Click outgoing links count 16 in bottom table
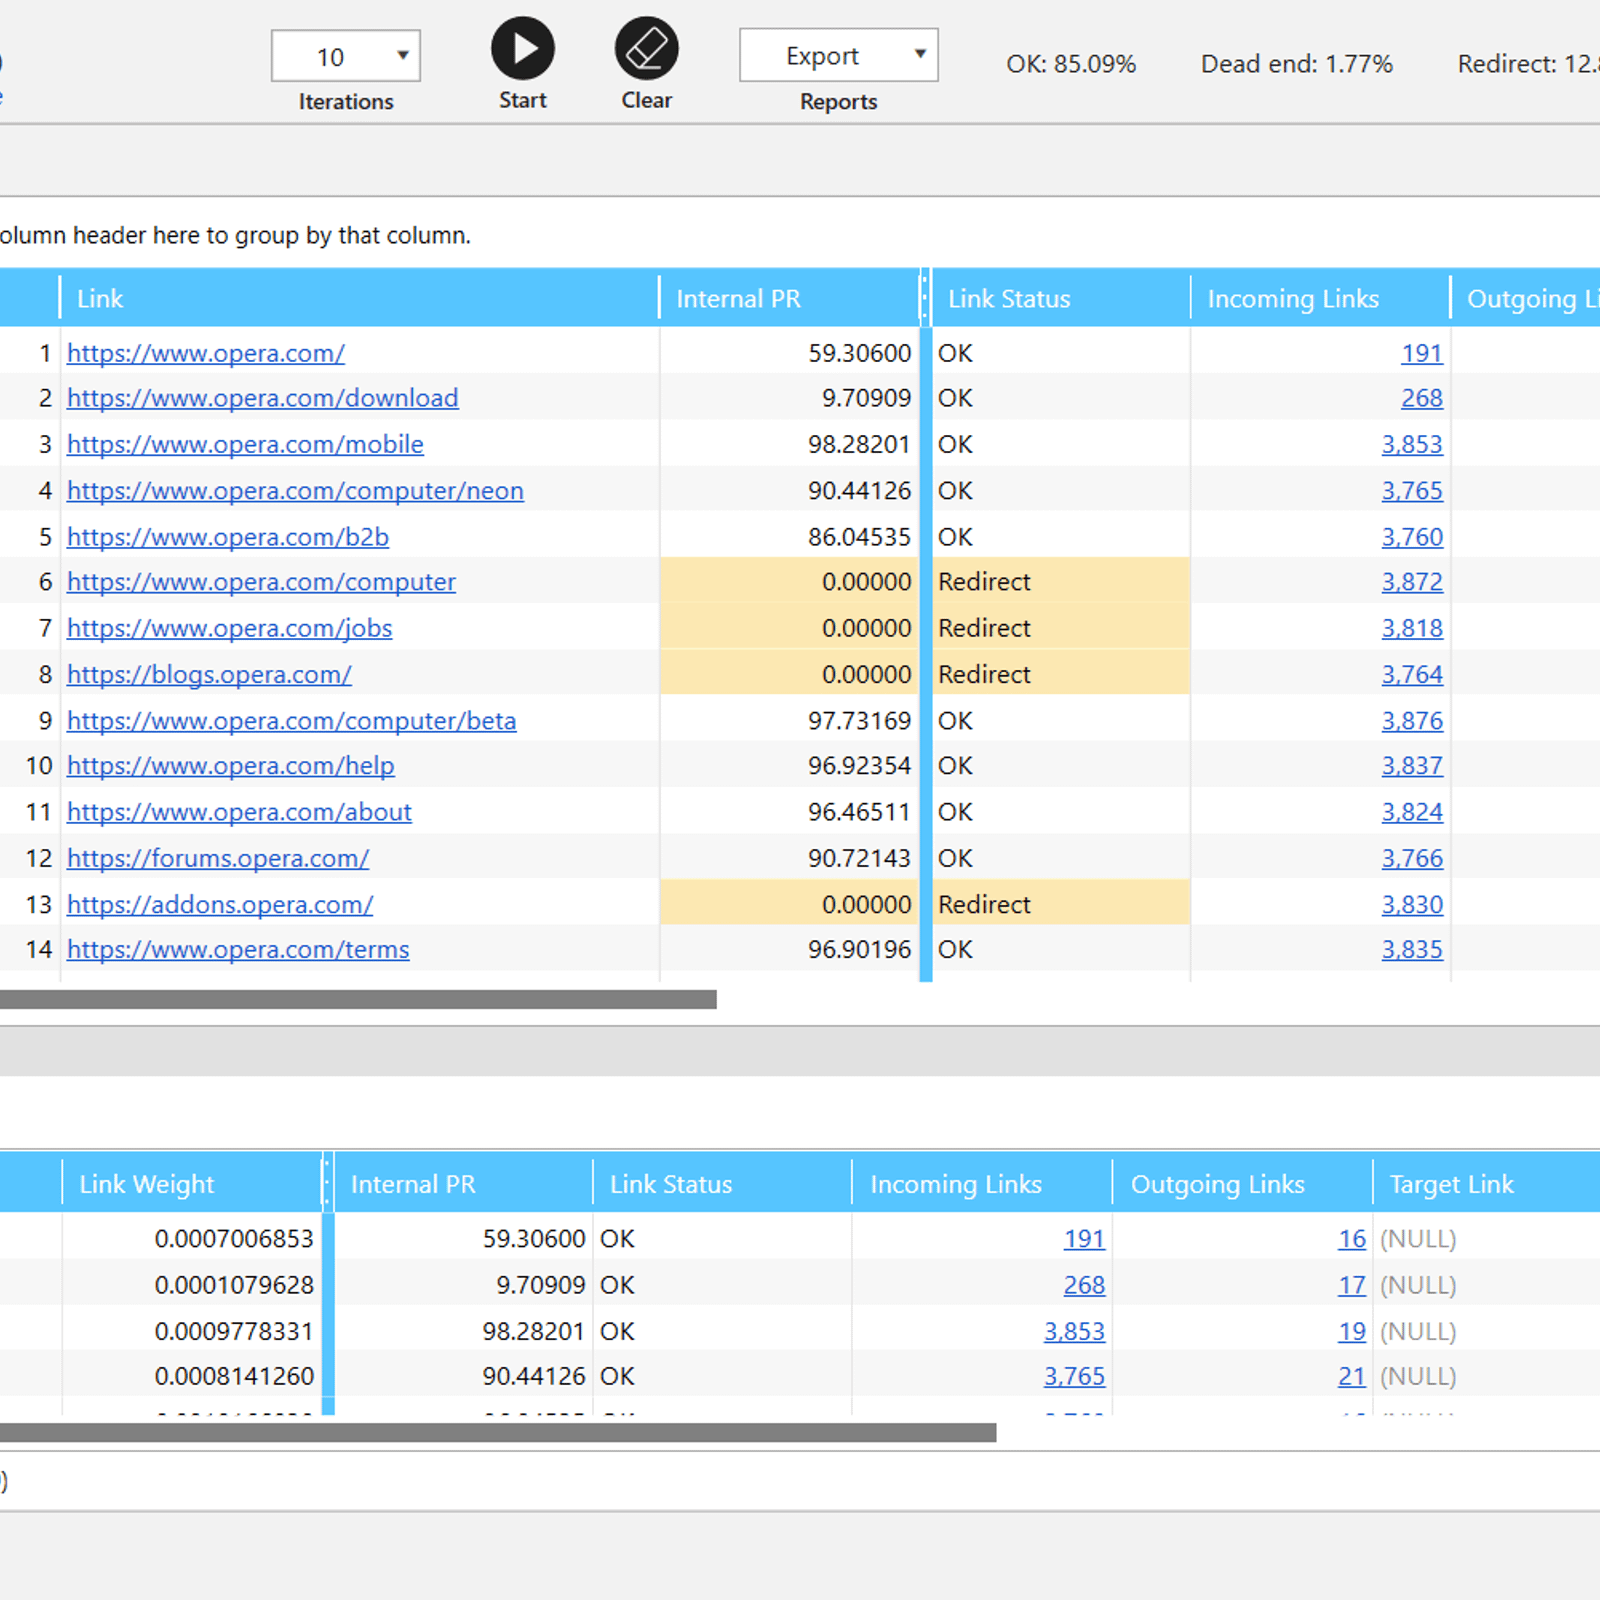Image resolution: width=1600 pixels, height=1600 pixels. pos(1352,1239)
